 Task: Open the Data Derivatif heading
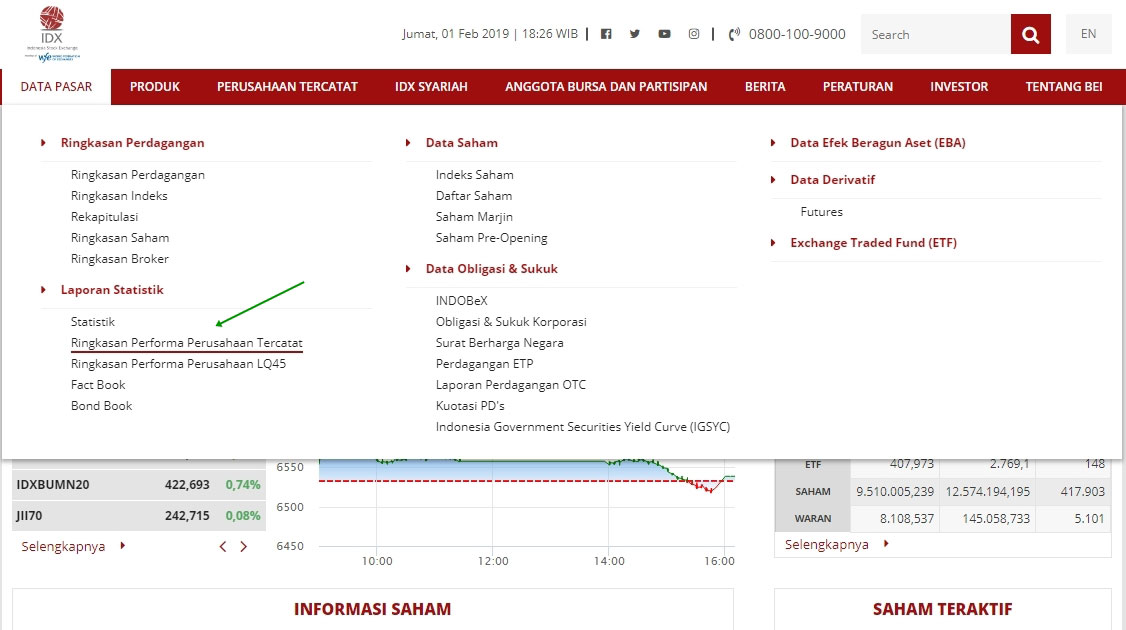(832, 180)
